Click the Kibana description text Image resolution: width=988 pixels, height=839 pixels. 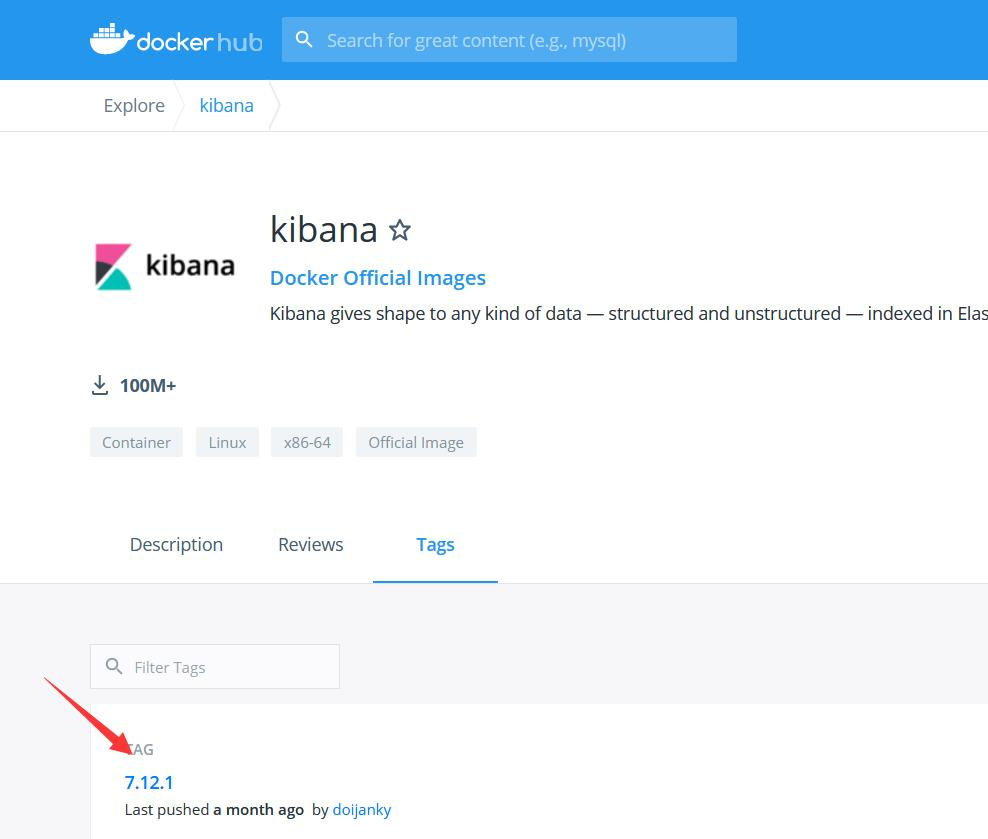[628, 313]
